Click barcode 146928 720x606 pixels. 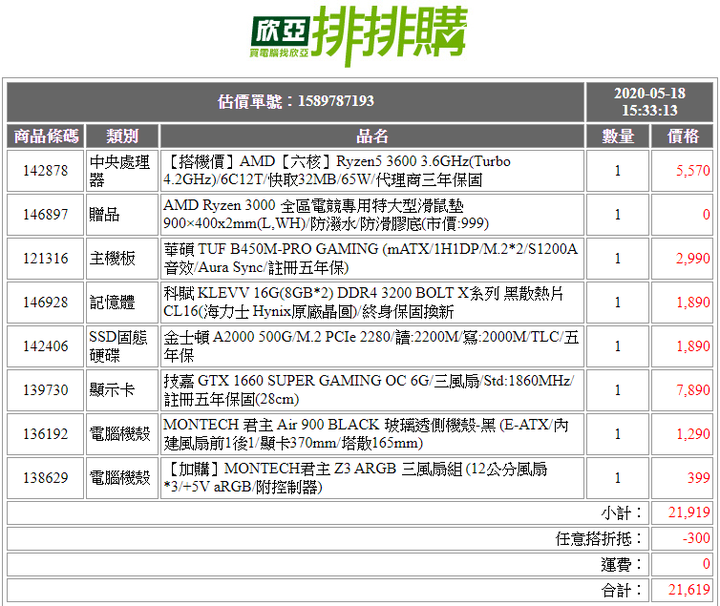(x=46, y=302)
